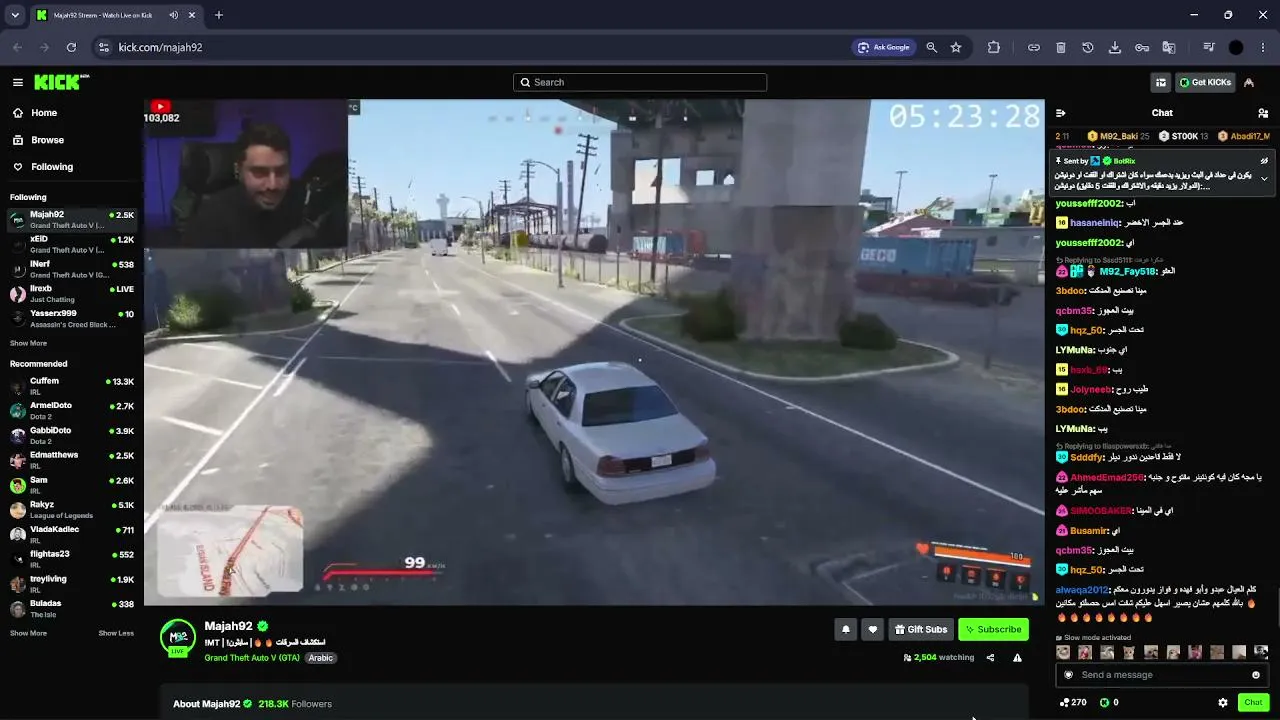Open the Grand Theft Auto V (GTA) category link
Image resolution: width=1280 pixels, height=720 pixels.
click(252, 658)
